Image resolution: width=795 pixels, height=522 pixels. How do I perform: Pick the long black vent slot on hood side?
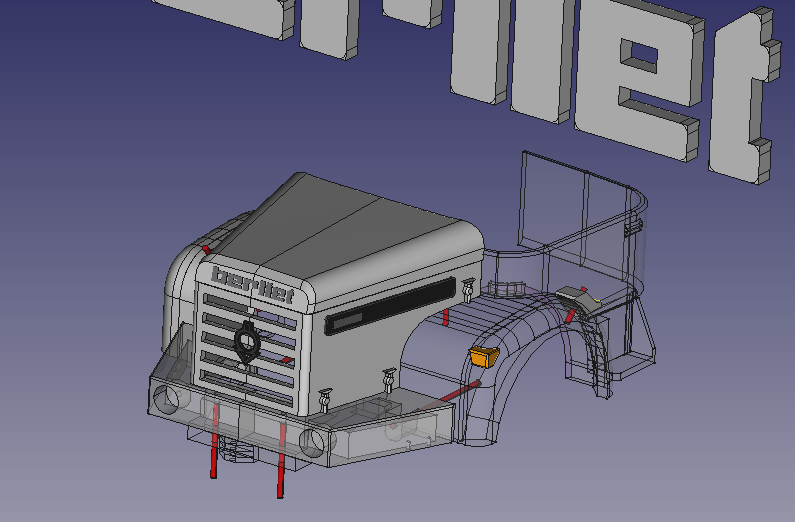coord(389,306)
